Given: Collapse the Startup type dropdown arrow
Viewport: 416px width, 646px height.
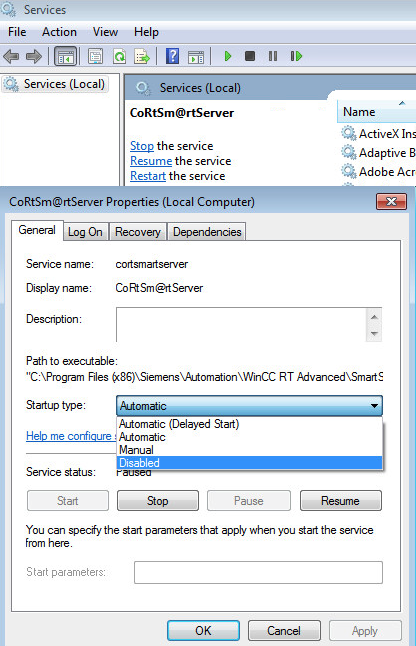Looking at the screenshot, I should pos(374,406).
